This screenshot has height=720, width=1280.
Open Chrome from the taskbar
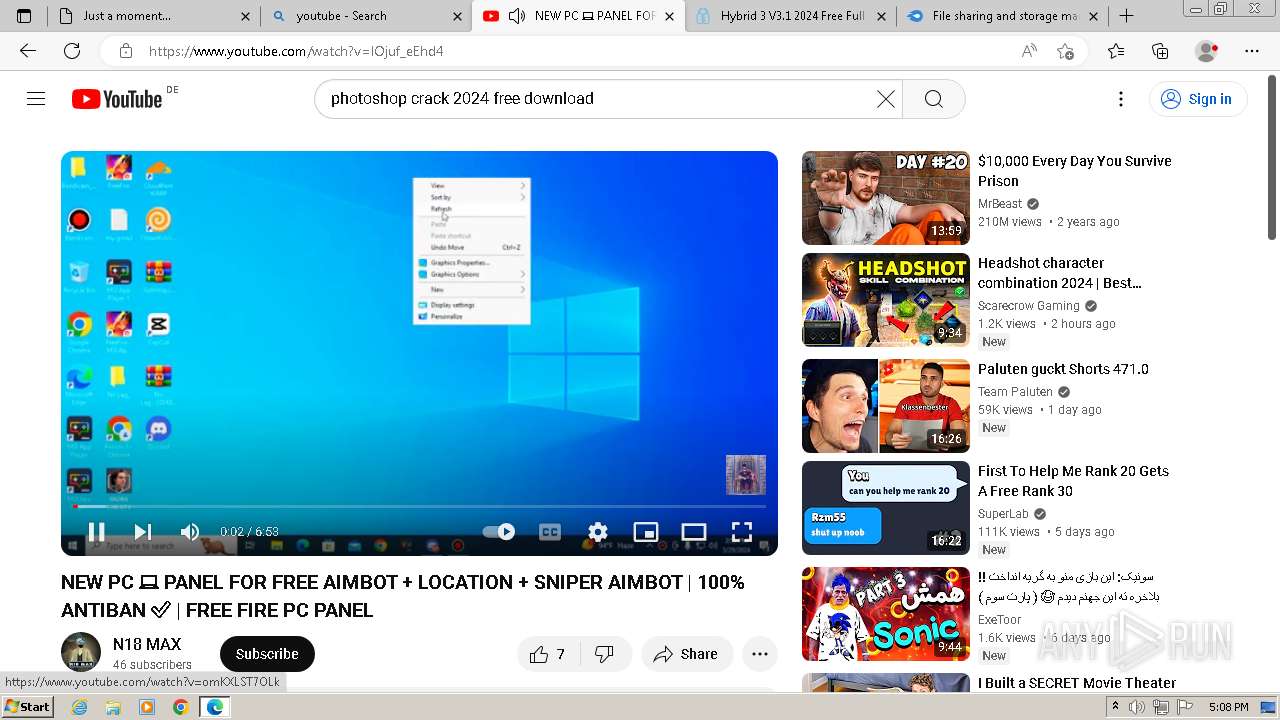180,707
